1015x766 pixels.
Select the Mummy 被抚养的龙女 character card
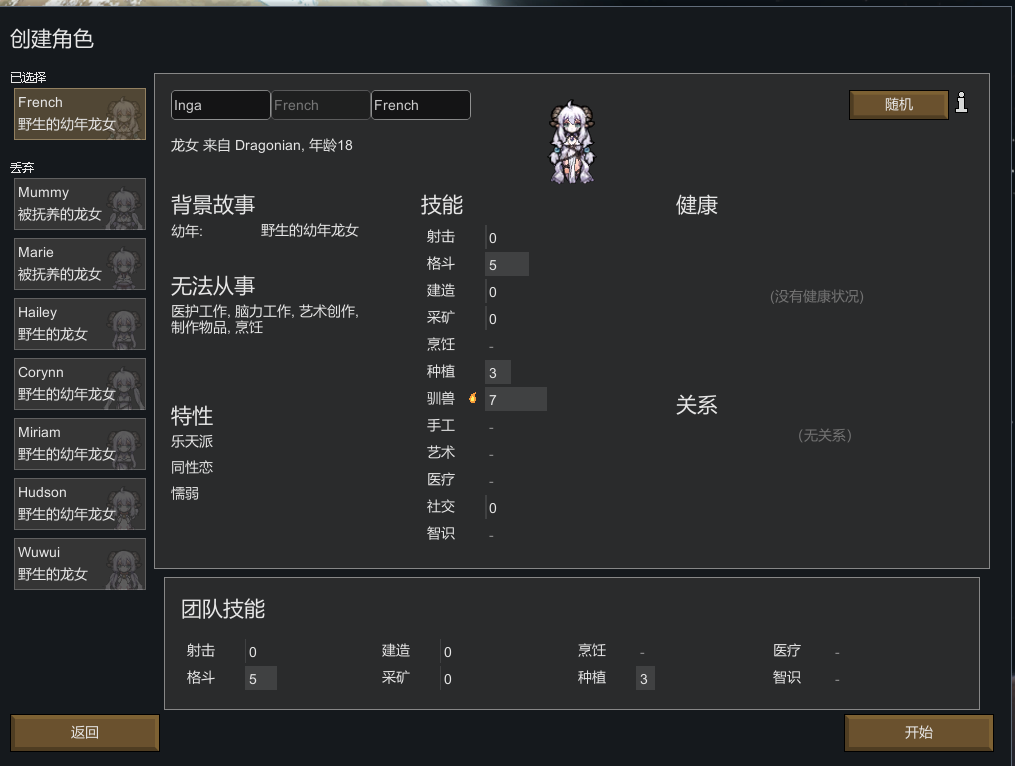[80, 204]
